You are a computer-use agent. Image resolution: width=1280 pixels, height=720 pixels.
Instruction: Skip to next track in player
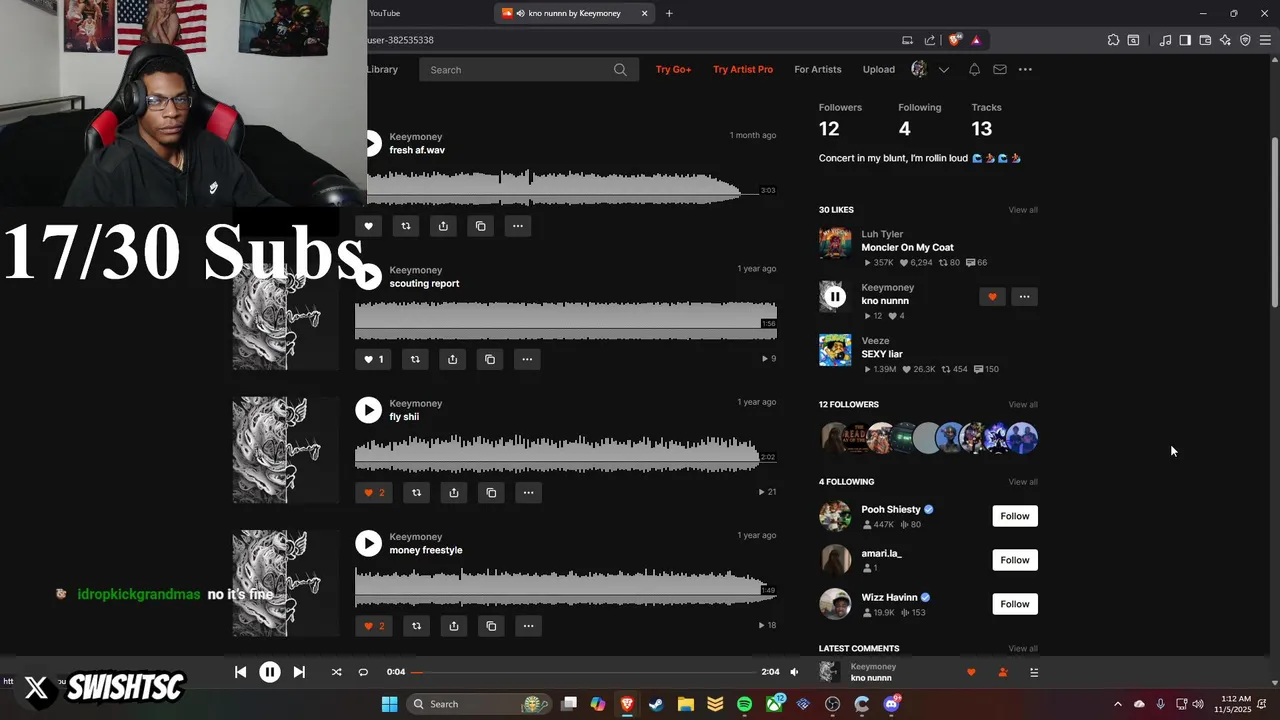click(x=299, y=672)
